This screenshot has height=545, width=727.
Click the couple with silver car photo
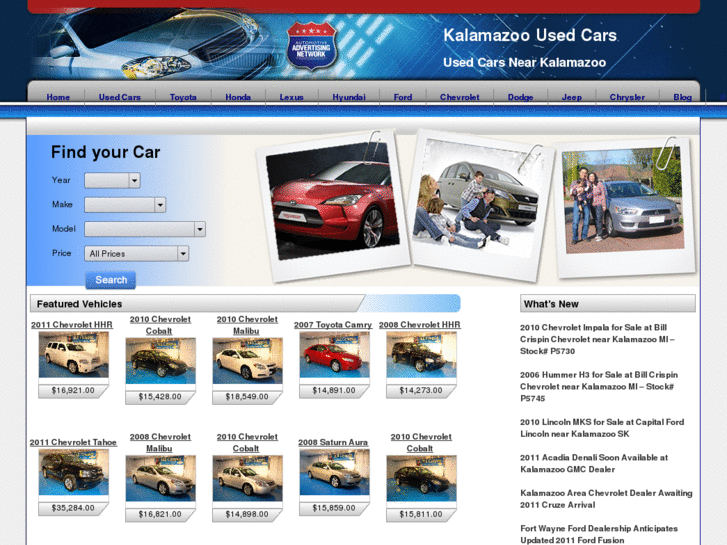(624, 205)
